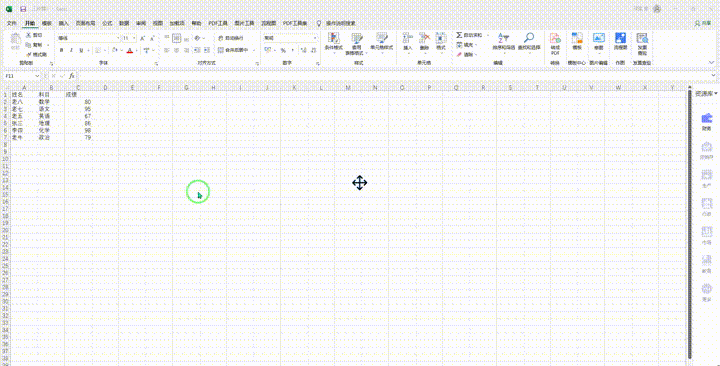Click the Convert to PDF icon
This screenshot has height=366, width=720.
555,39
